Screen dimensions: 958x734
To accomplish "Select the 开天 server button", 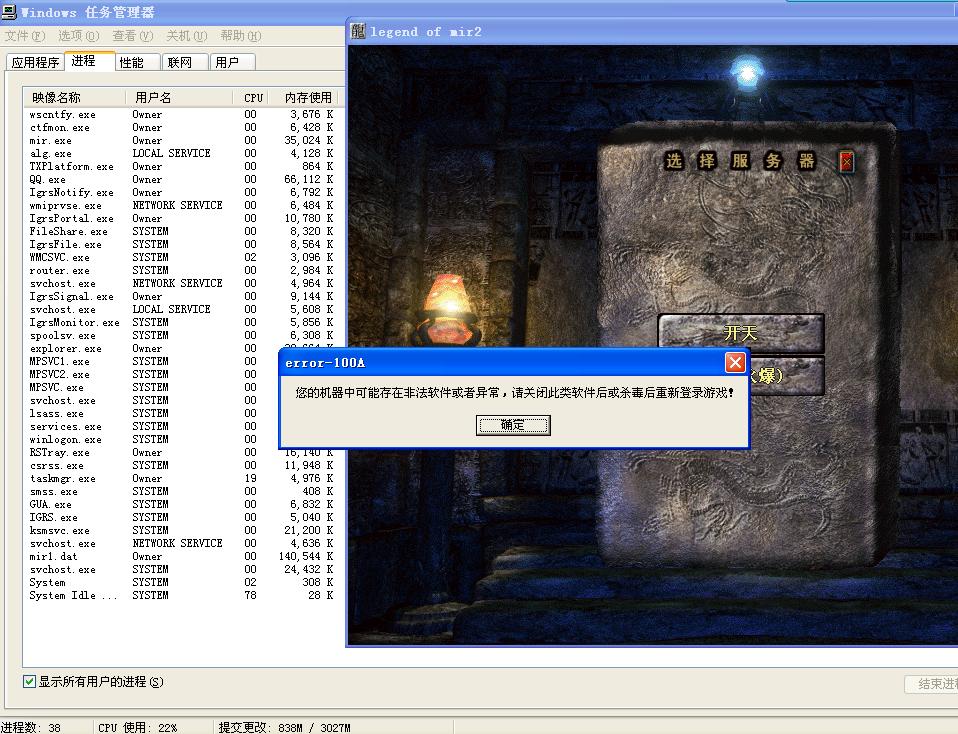I will 741,333.
